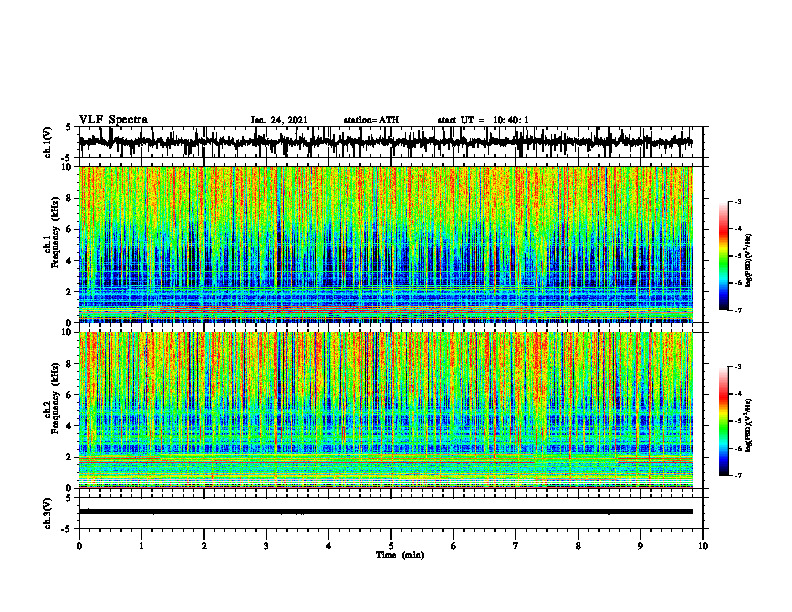The width and height of the screenshot is (792, 612).
Task: Click time-axis tick label "9" minutes
Action: coord(640,546)
